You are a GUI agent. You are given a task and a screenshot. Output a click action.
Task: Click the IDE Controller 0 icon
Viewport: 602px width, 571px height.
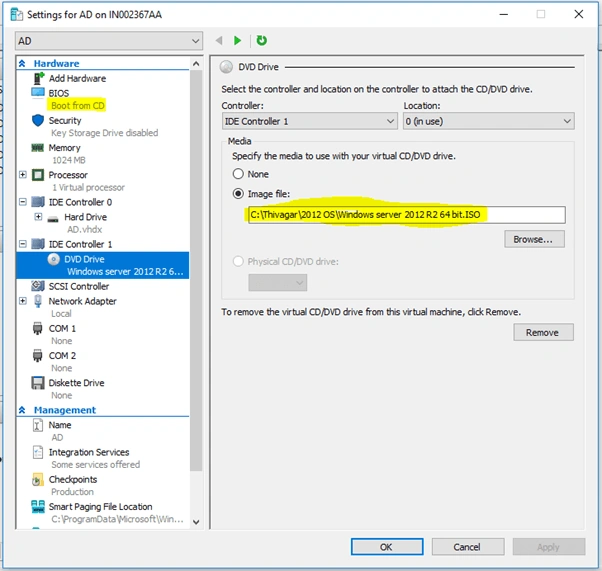tap(38, 202)
